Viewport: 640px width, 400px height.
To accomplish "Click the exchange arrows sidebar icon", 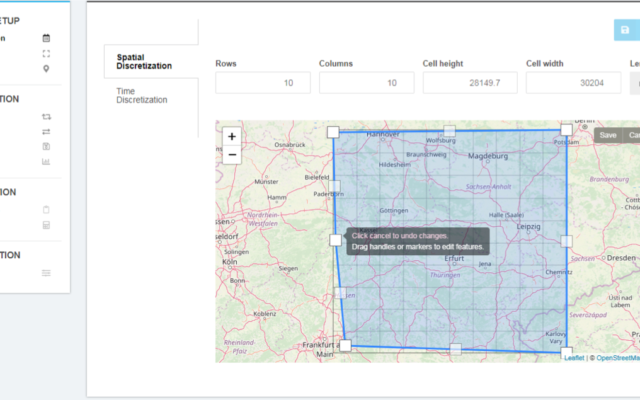I will [x=46, y=131].
